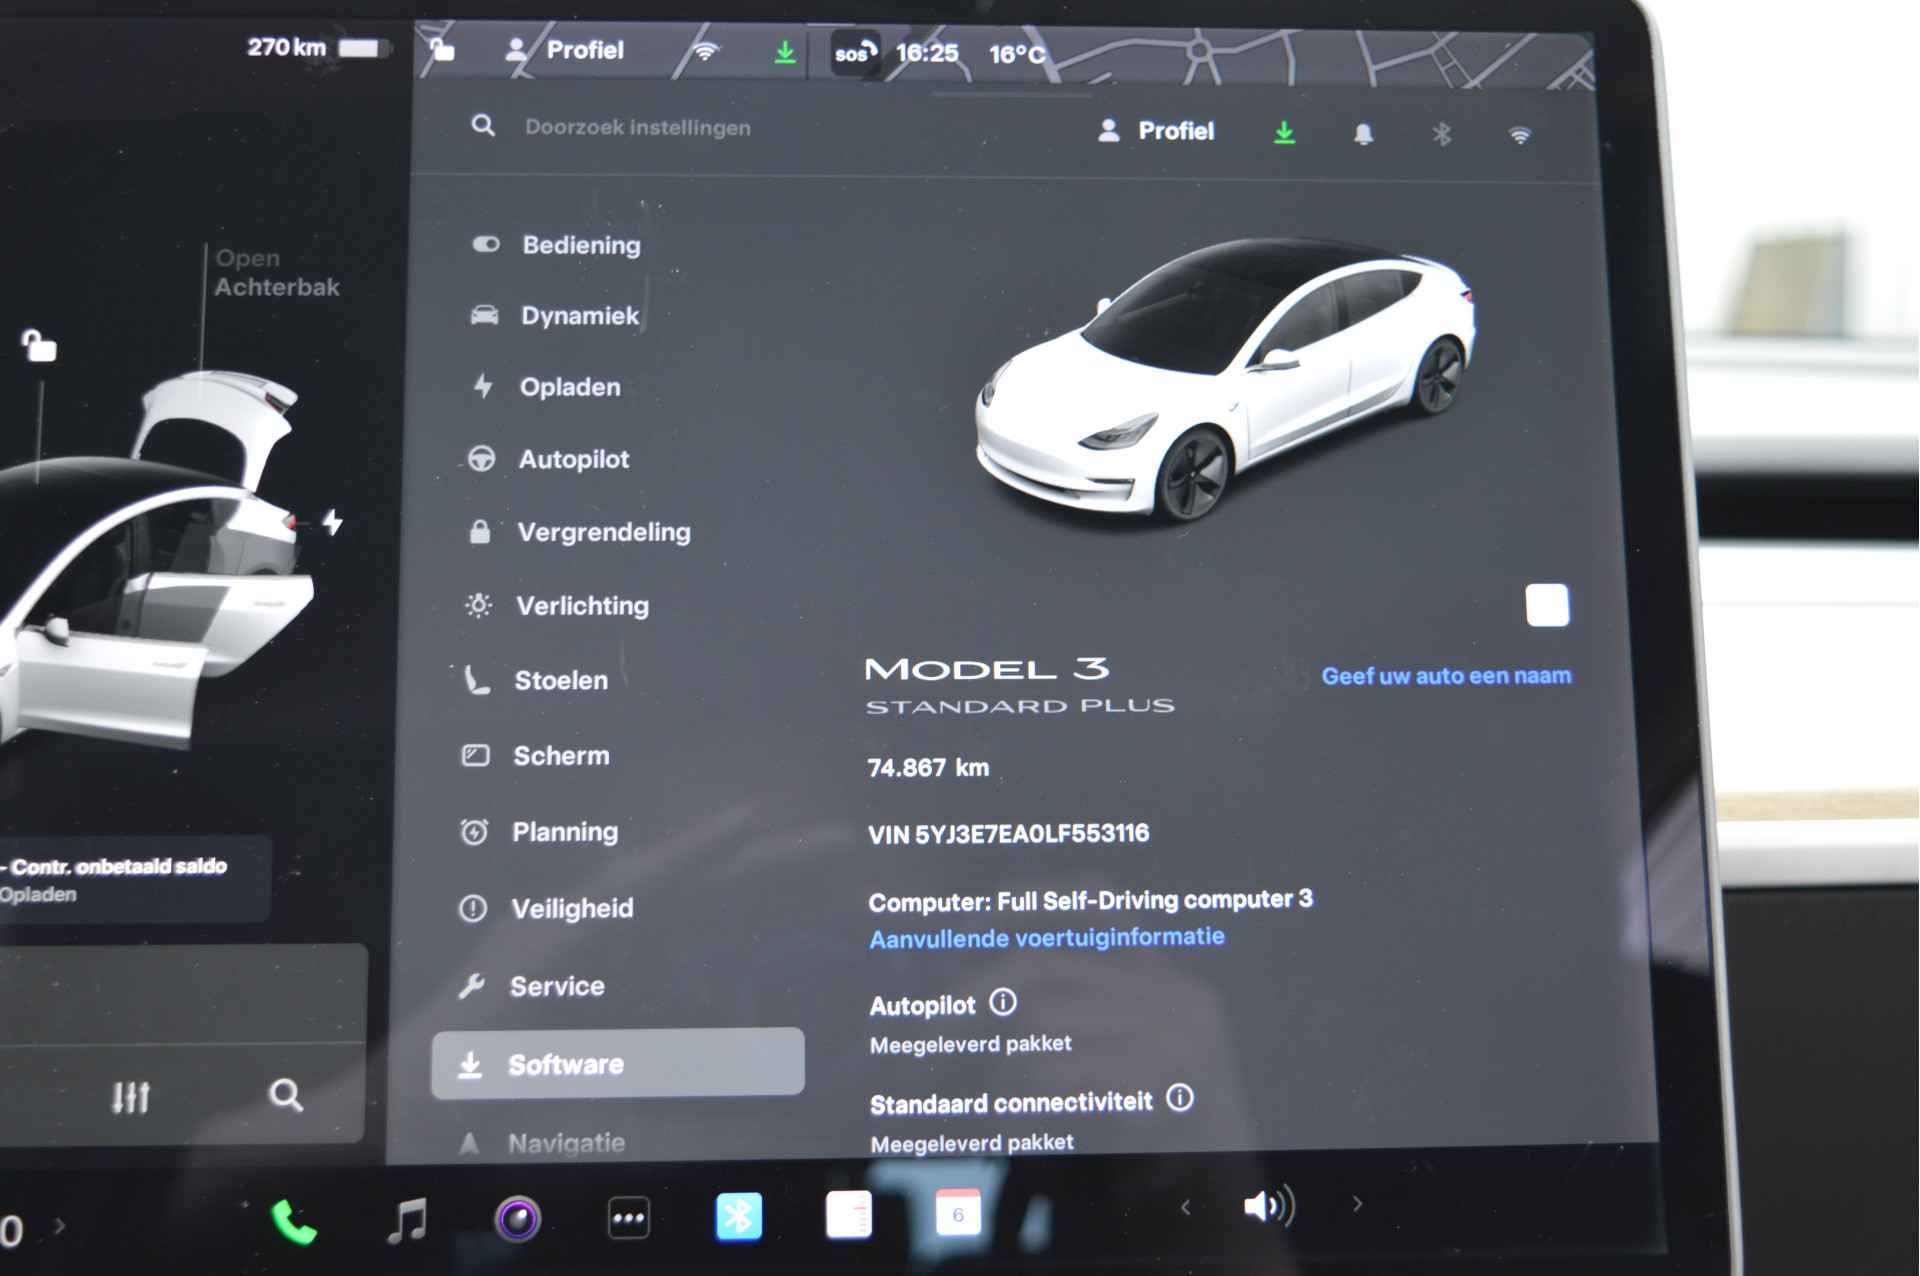Open 'Aanvullende voertuiginformatie' link
Screen dimensions: 1920x1276
pos(1046,938)
